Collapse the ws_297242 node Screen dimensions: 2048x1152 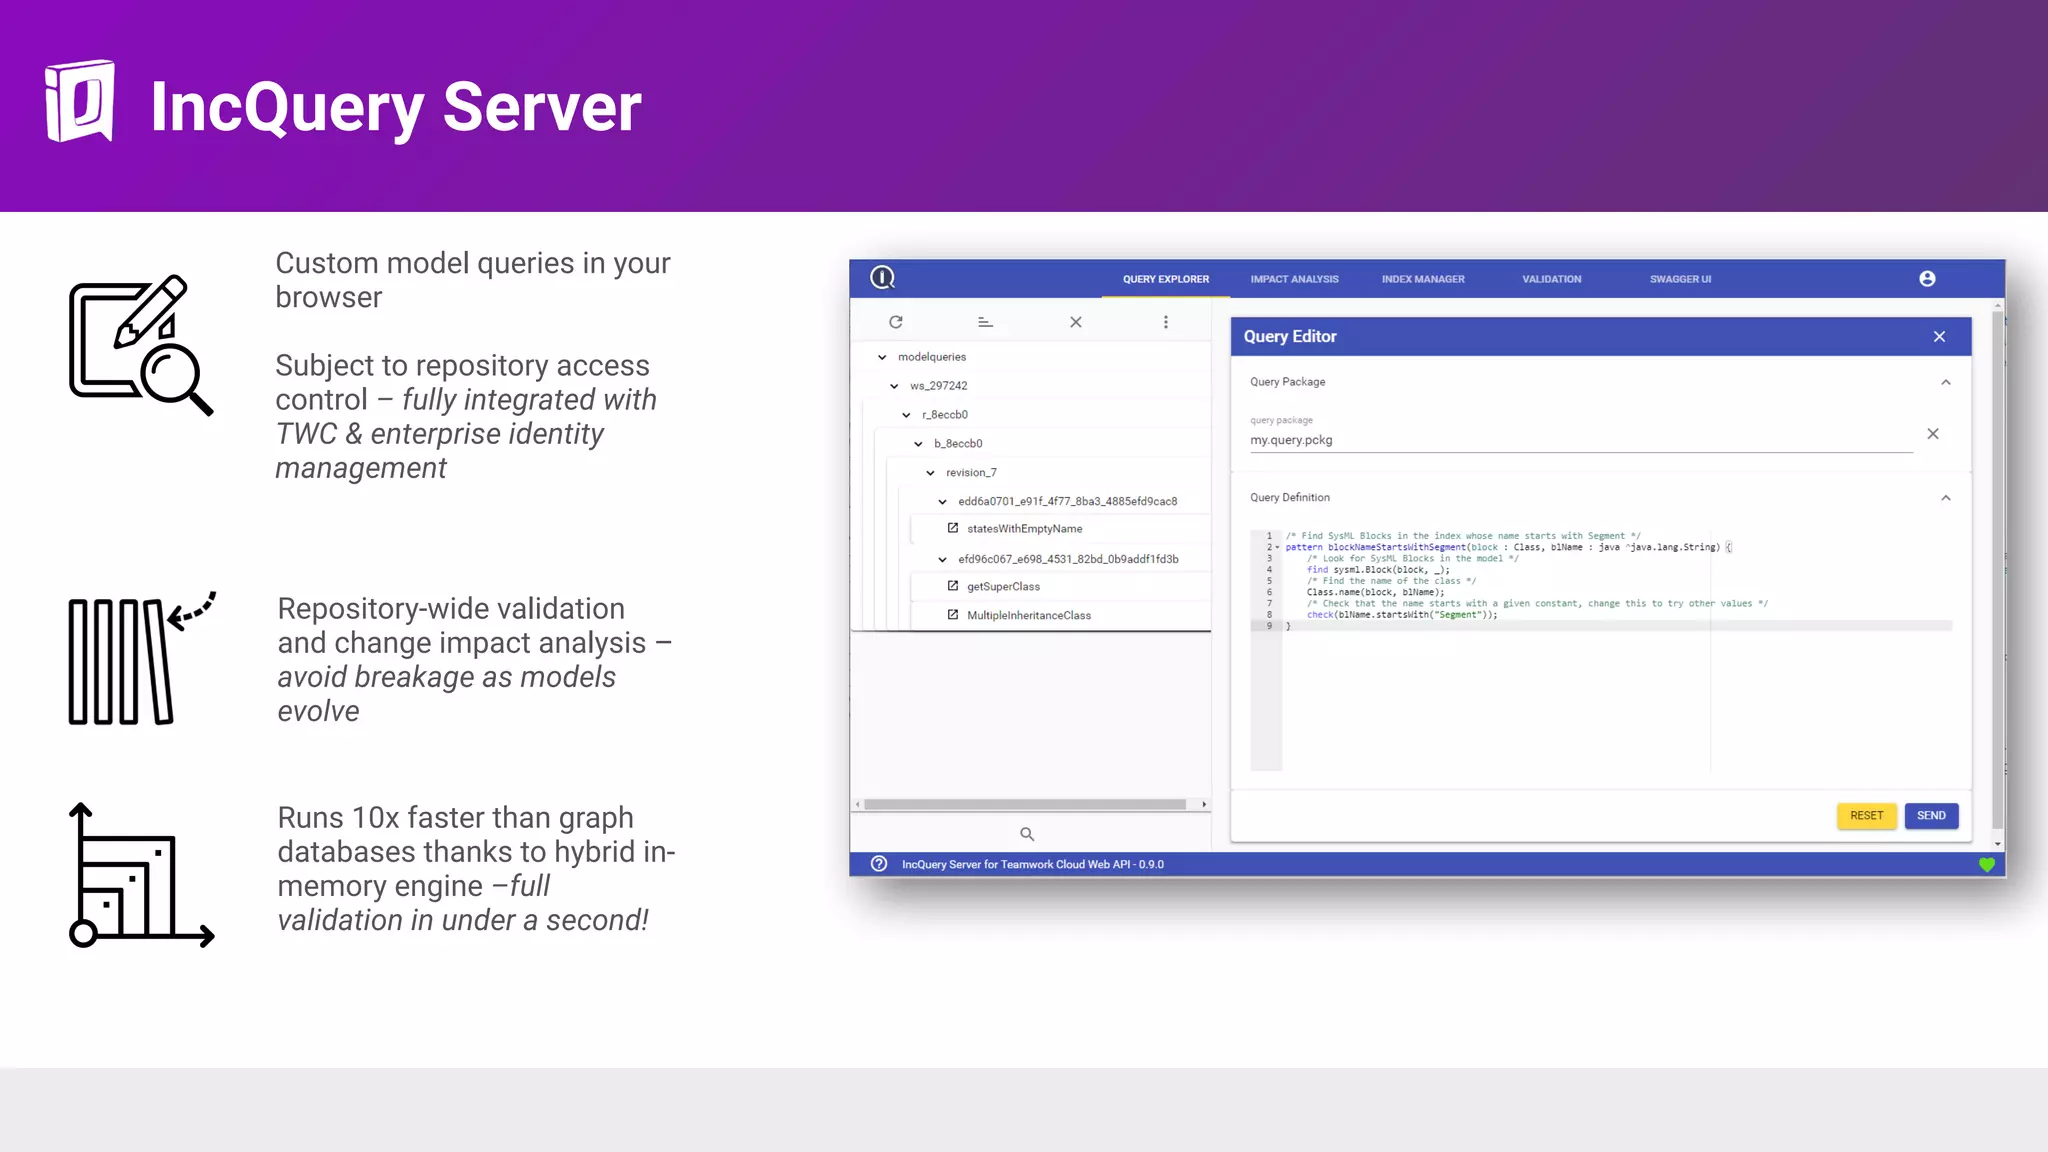pos(894,386)
